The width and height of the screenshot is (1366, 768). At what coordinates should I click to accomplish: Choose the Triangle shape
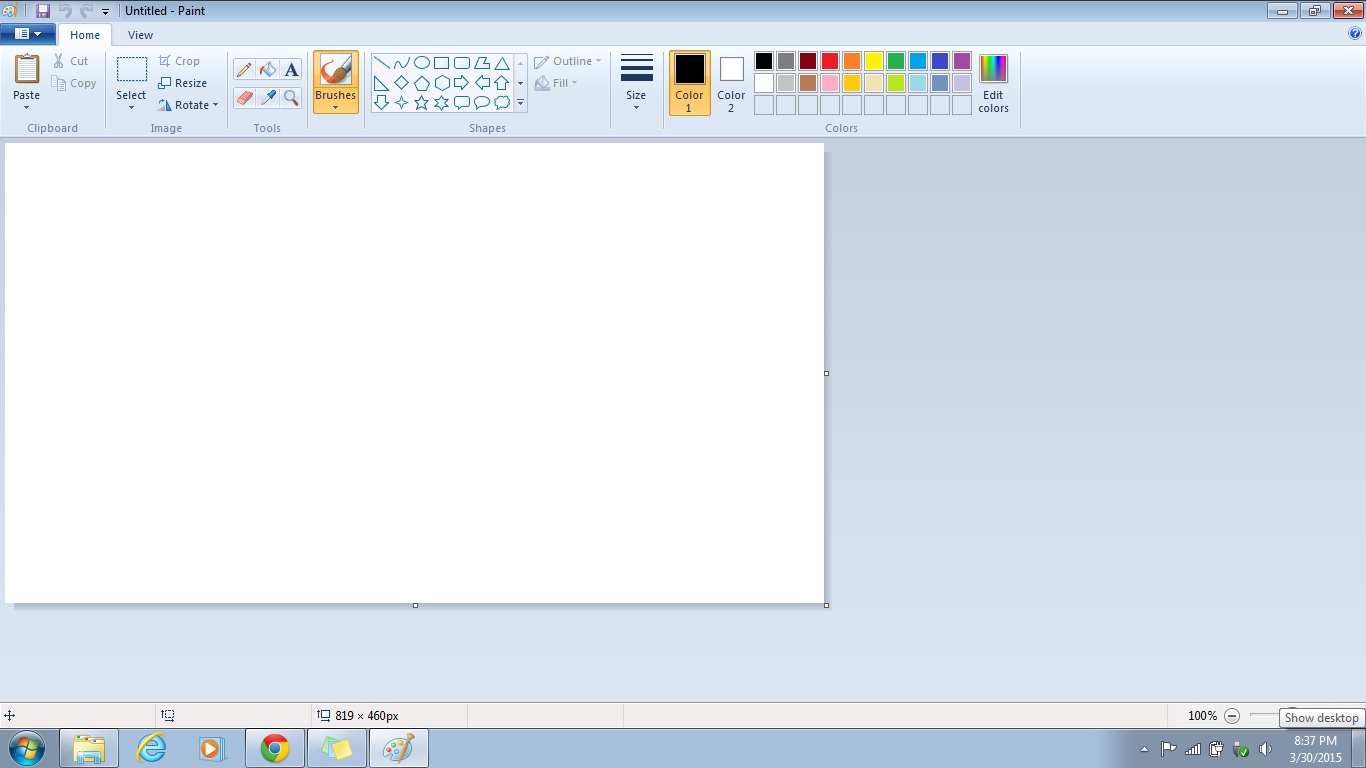coord(502,63)
